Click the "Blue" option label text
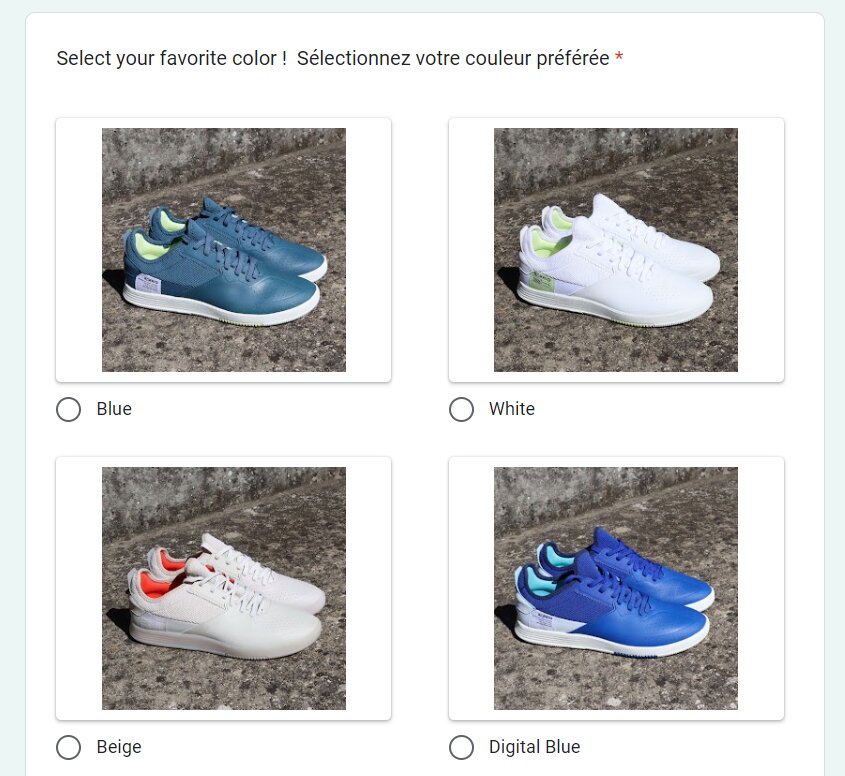The width and height of the screenshot is (845, 776). click(x=114, y=409)
